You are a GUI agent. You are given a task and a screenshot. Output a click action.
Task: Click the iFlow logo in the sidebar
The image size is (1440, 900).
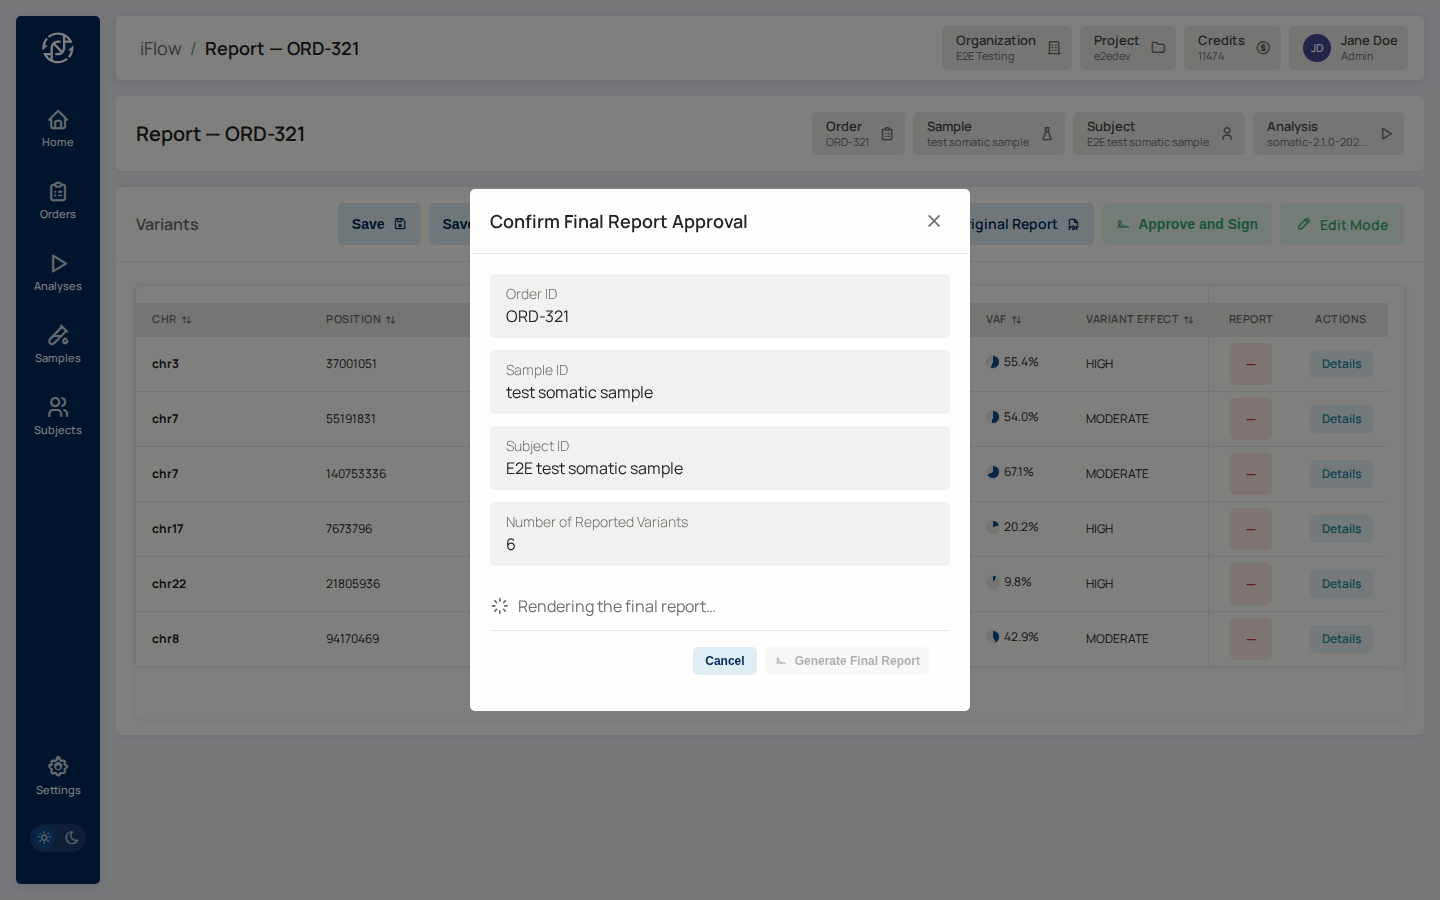coord(58,48)
